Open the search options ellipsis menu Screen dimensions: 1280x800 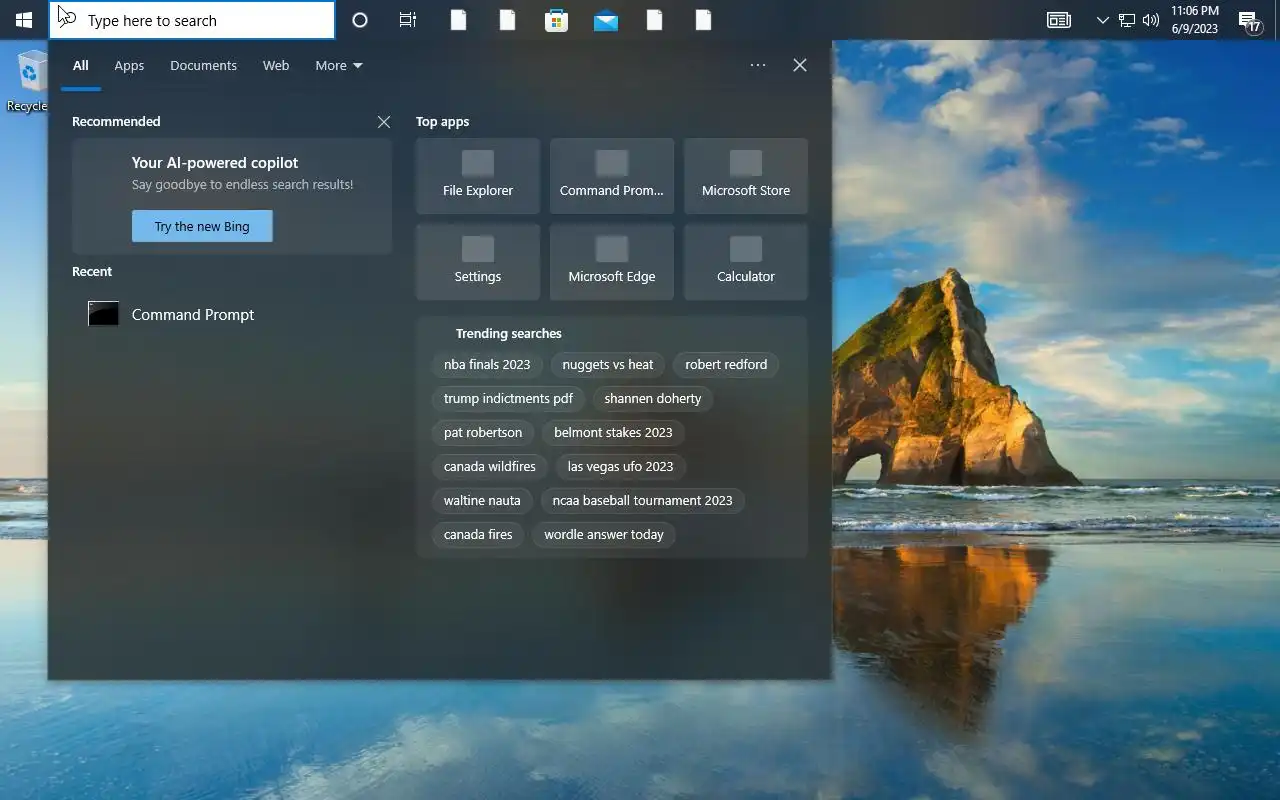point(758,65)
